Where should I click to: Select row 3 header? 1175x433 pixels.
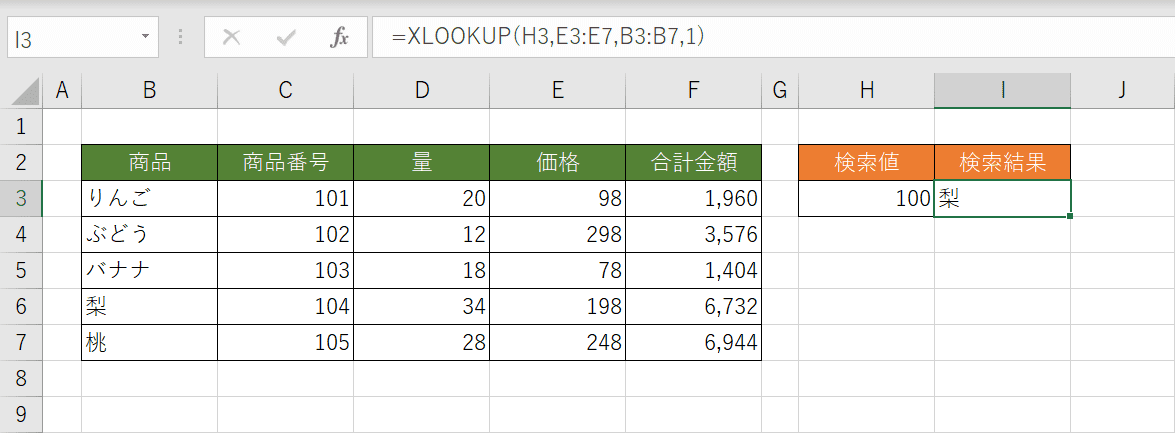(21, 199)
